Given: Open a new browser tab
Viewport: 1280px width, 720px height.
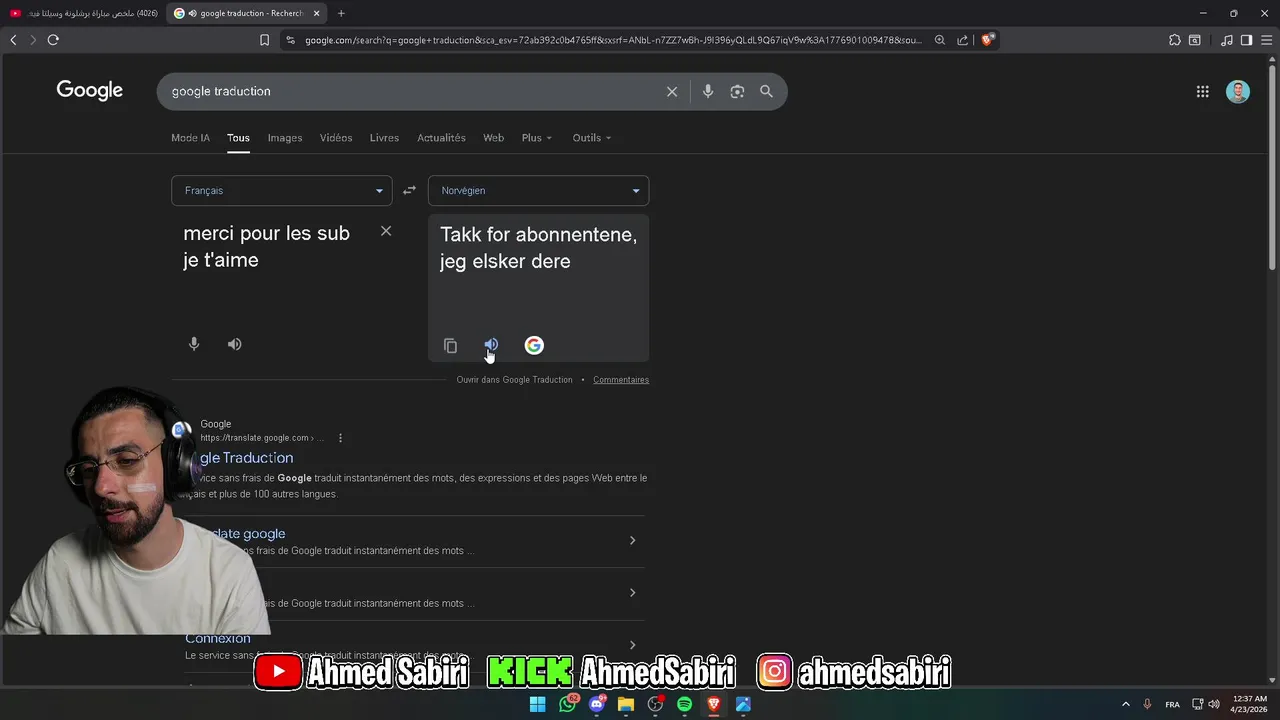Looking at the screenshot, I should tap(341, 13).
